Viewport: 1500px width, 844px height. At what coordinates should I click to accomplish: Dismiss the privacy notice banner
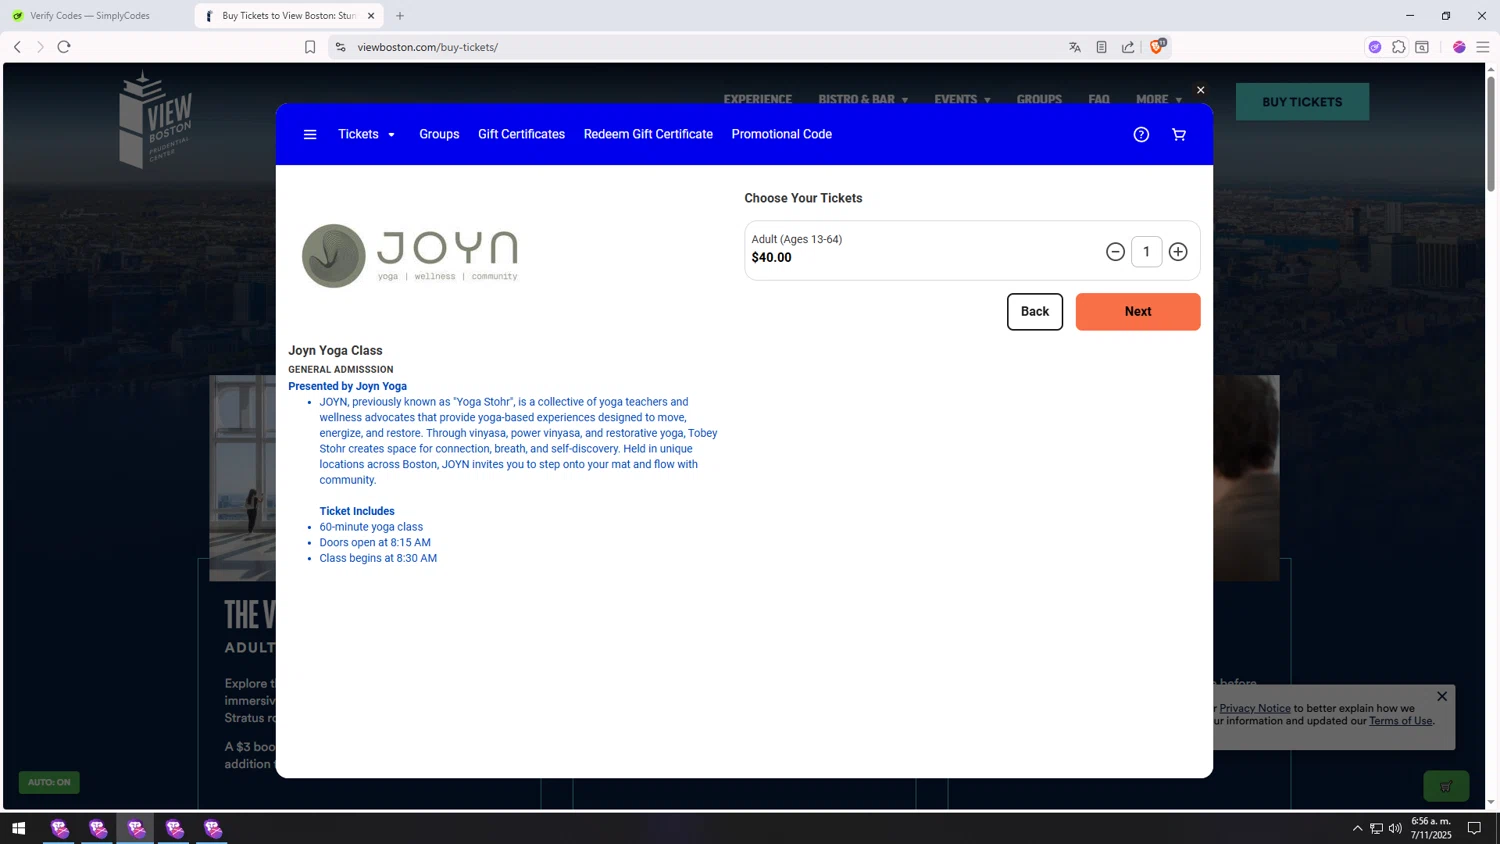tap(1441, 697)
